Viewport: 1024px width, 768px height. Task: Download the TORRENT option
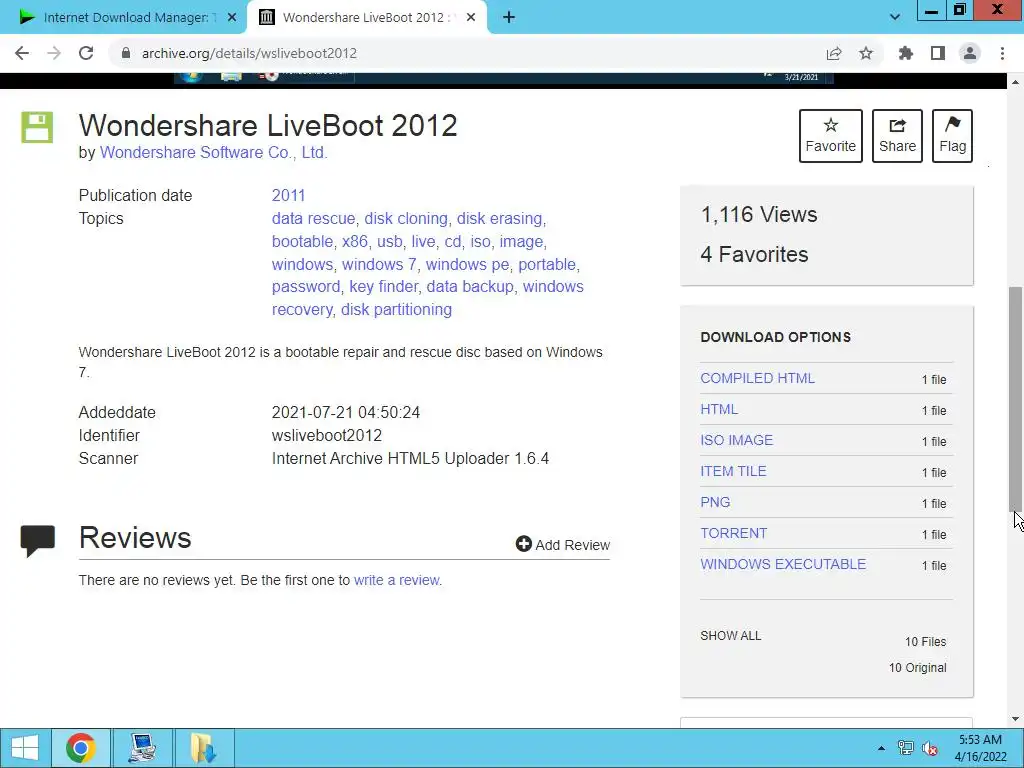(x=734, y=534)
